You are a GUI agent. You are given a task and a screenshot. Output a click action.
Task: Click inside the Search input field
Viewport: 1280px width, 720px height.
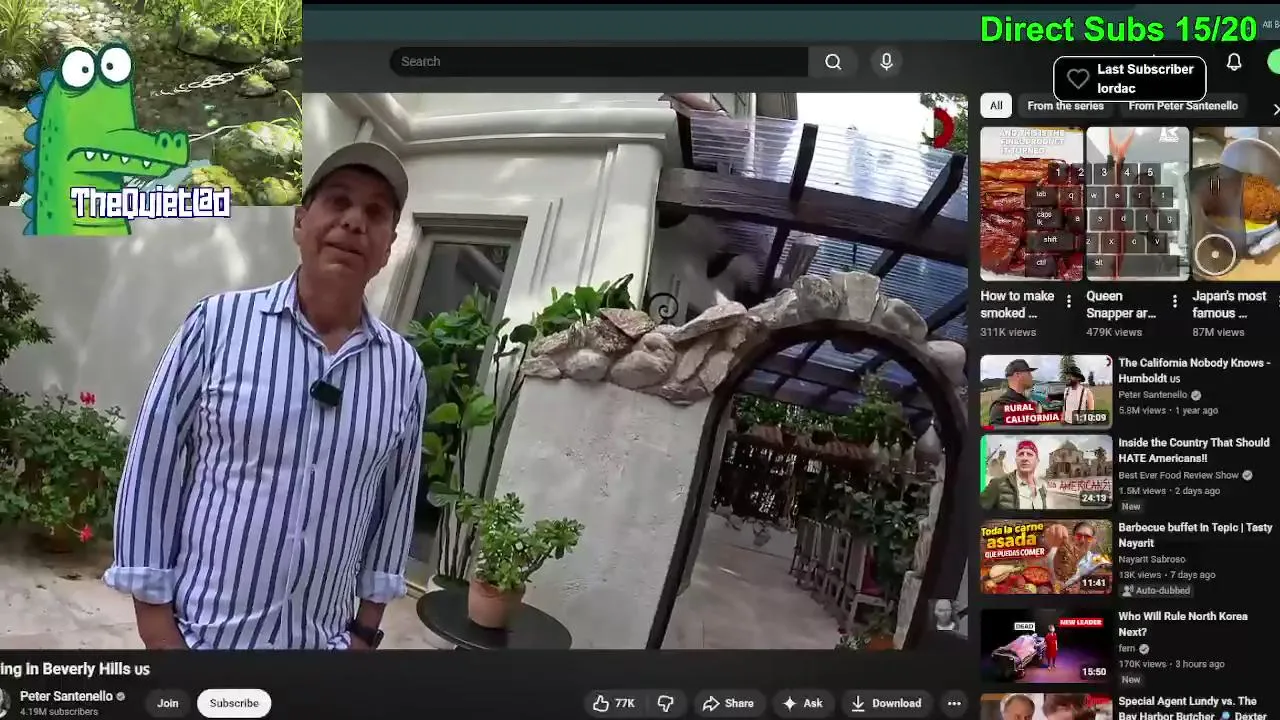(x=598, y=62)
